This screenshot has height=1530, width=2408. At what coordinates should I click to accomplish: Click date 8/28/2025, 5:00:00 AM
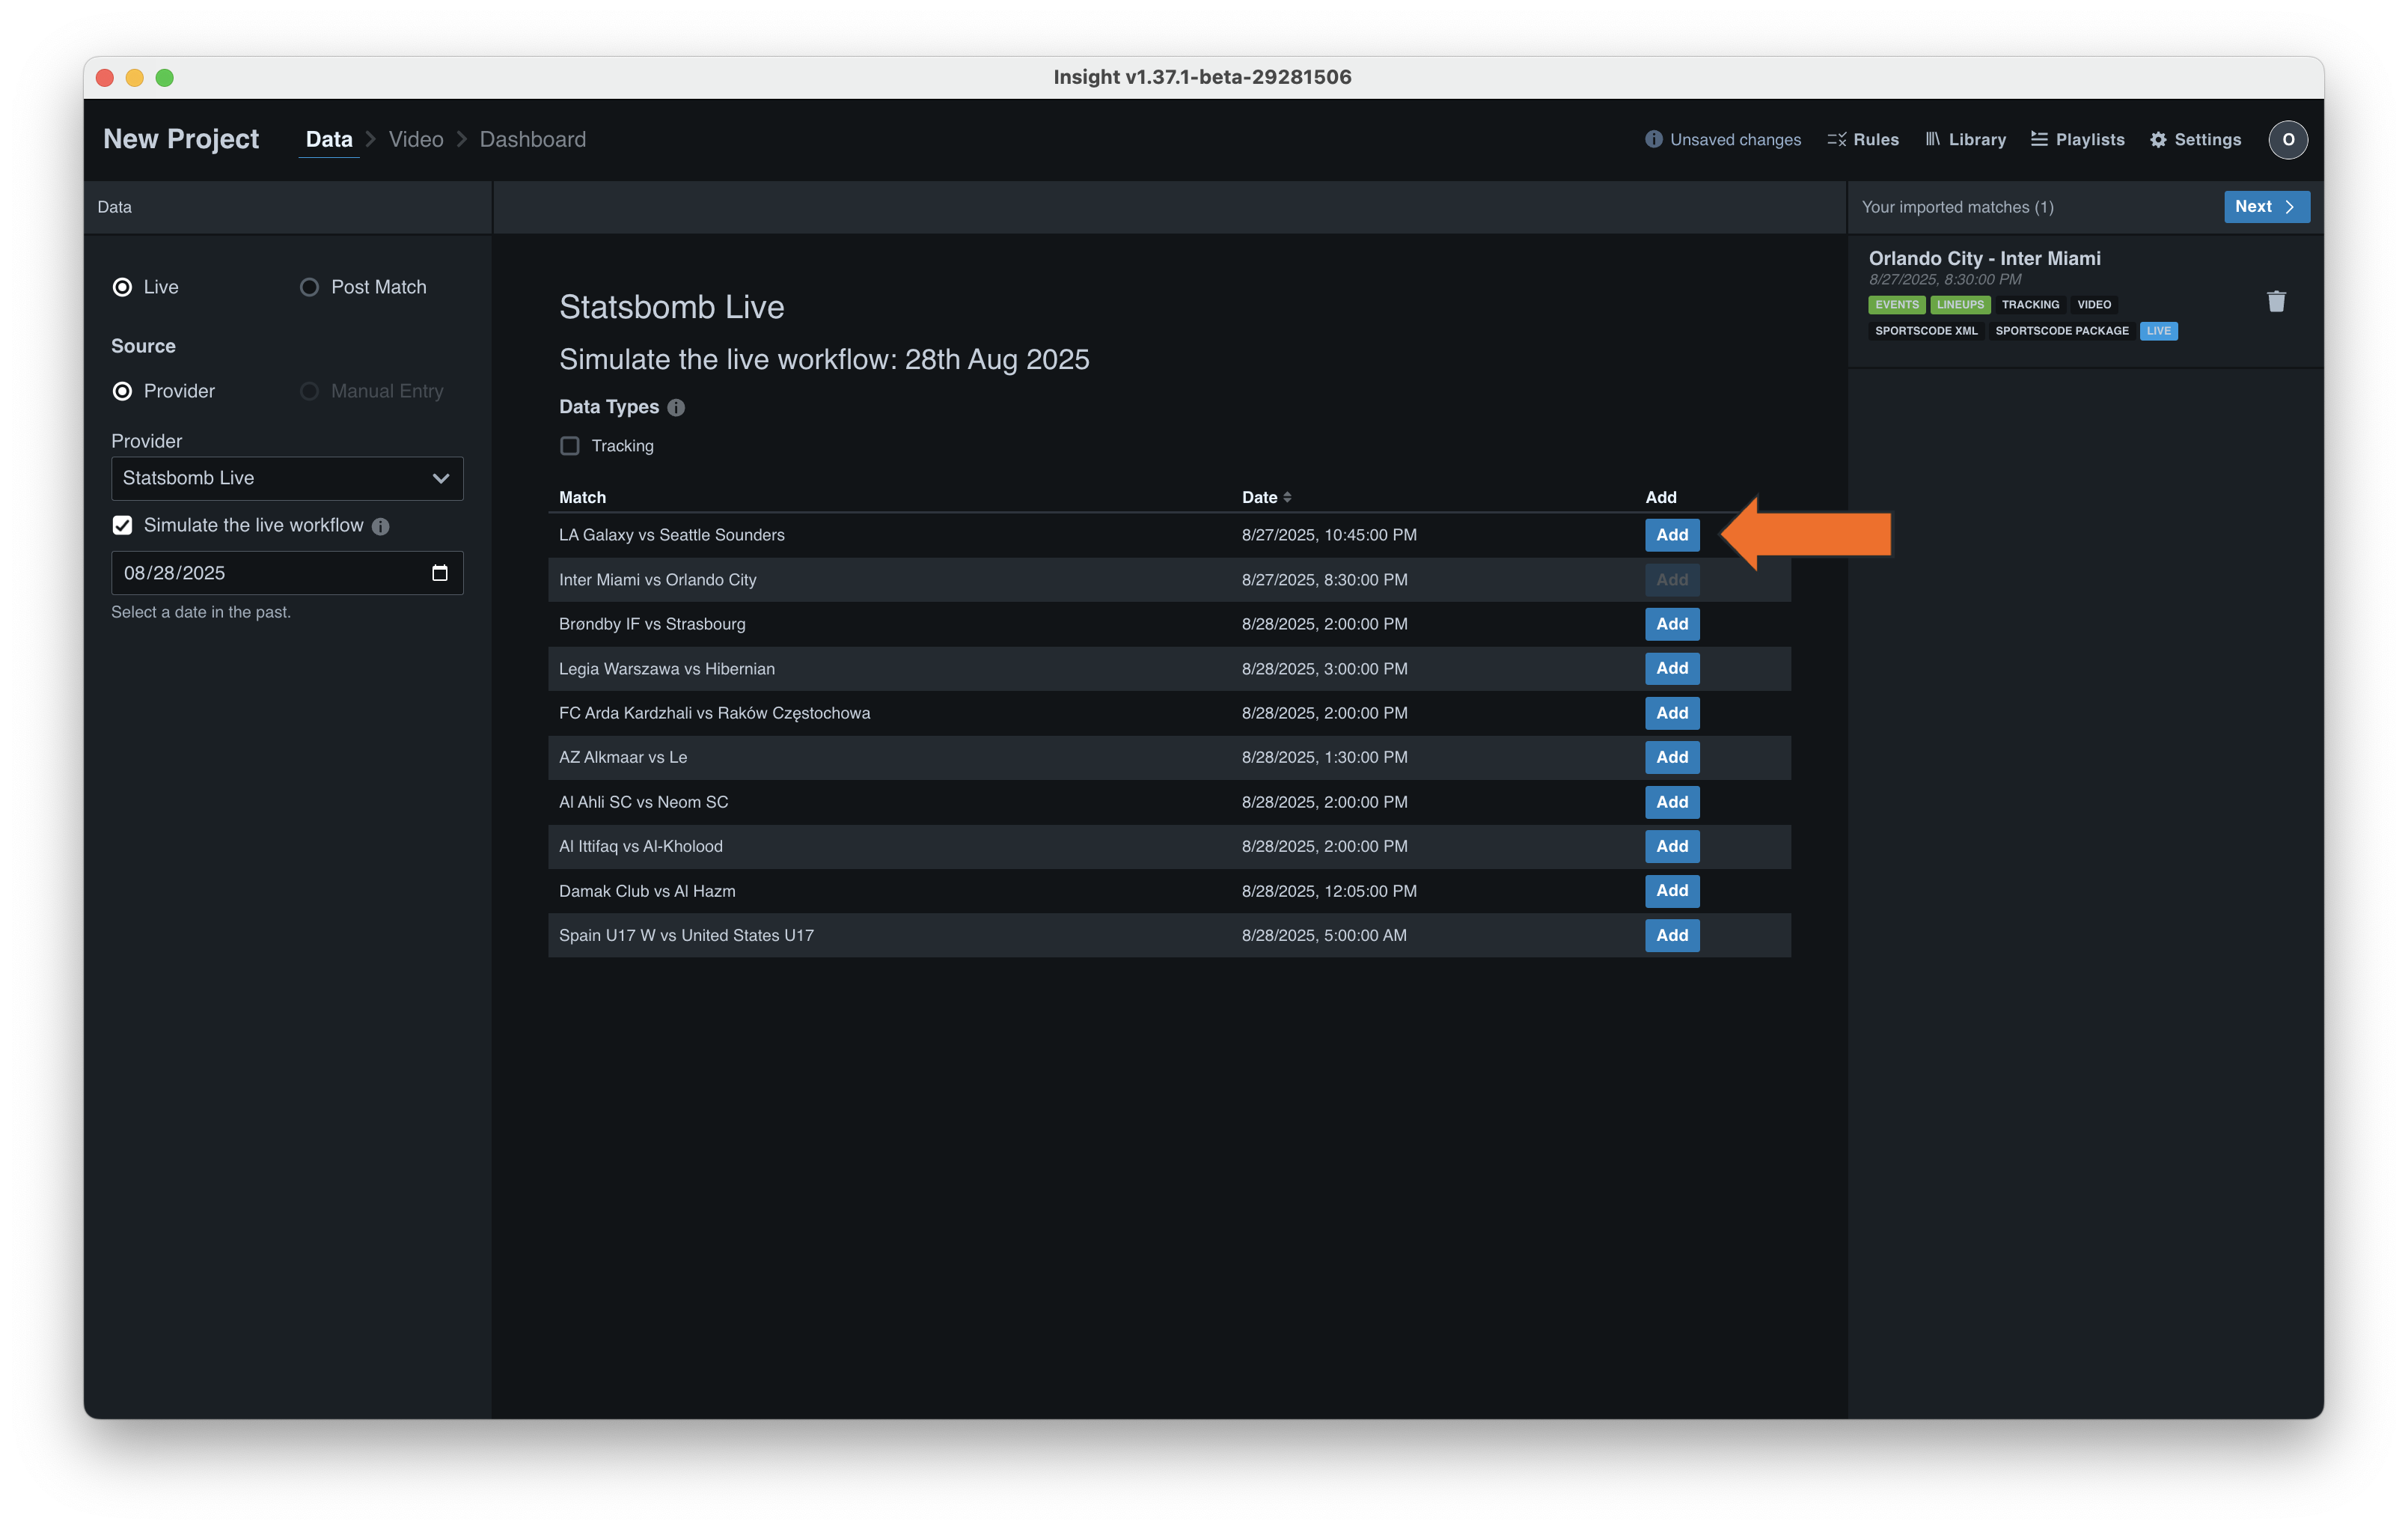pyautogui.click(x=1324, y=935)
